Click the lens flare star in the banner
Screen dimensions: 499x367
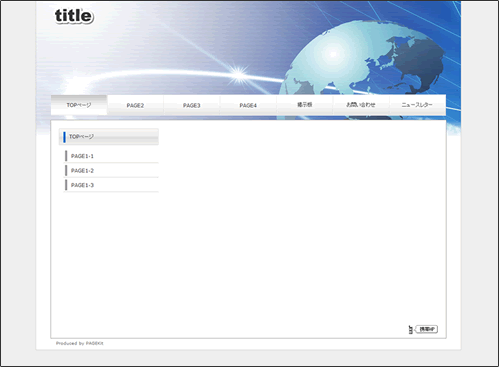point(239,74)
